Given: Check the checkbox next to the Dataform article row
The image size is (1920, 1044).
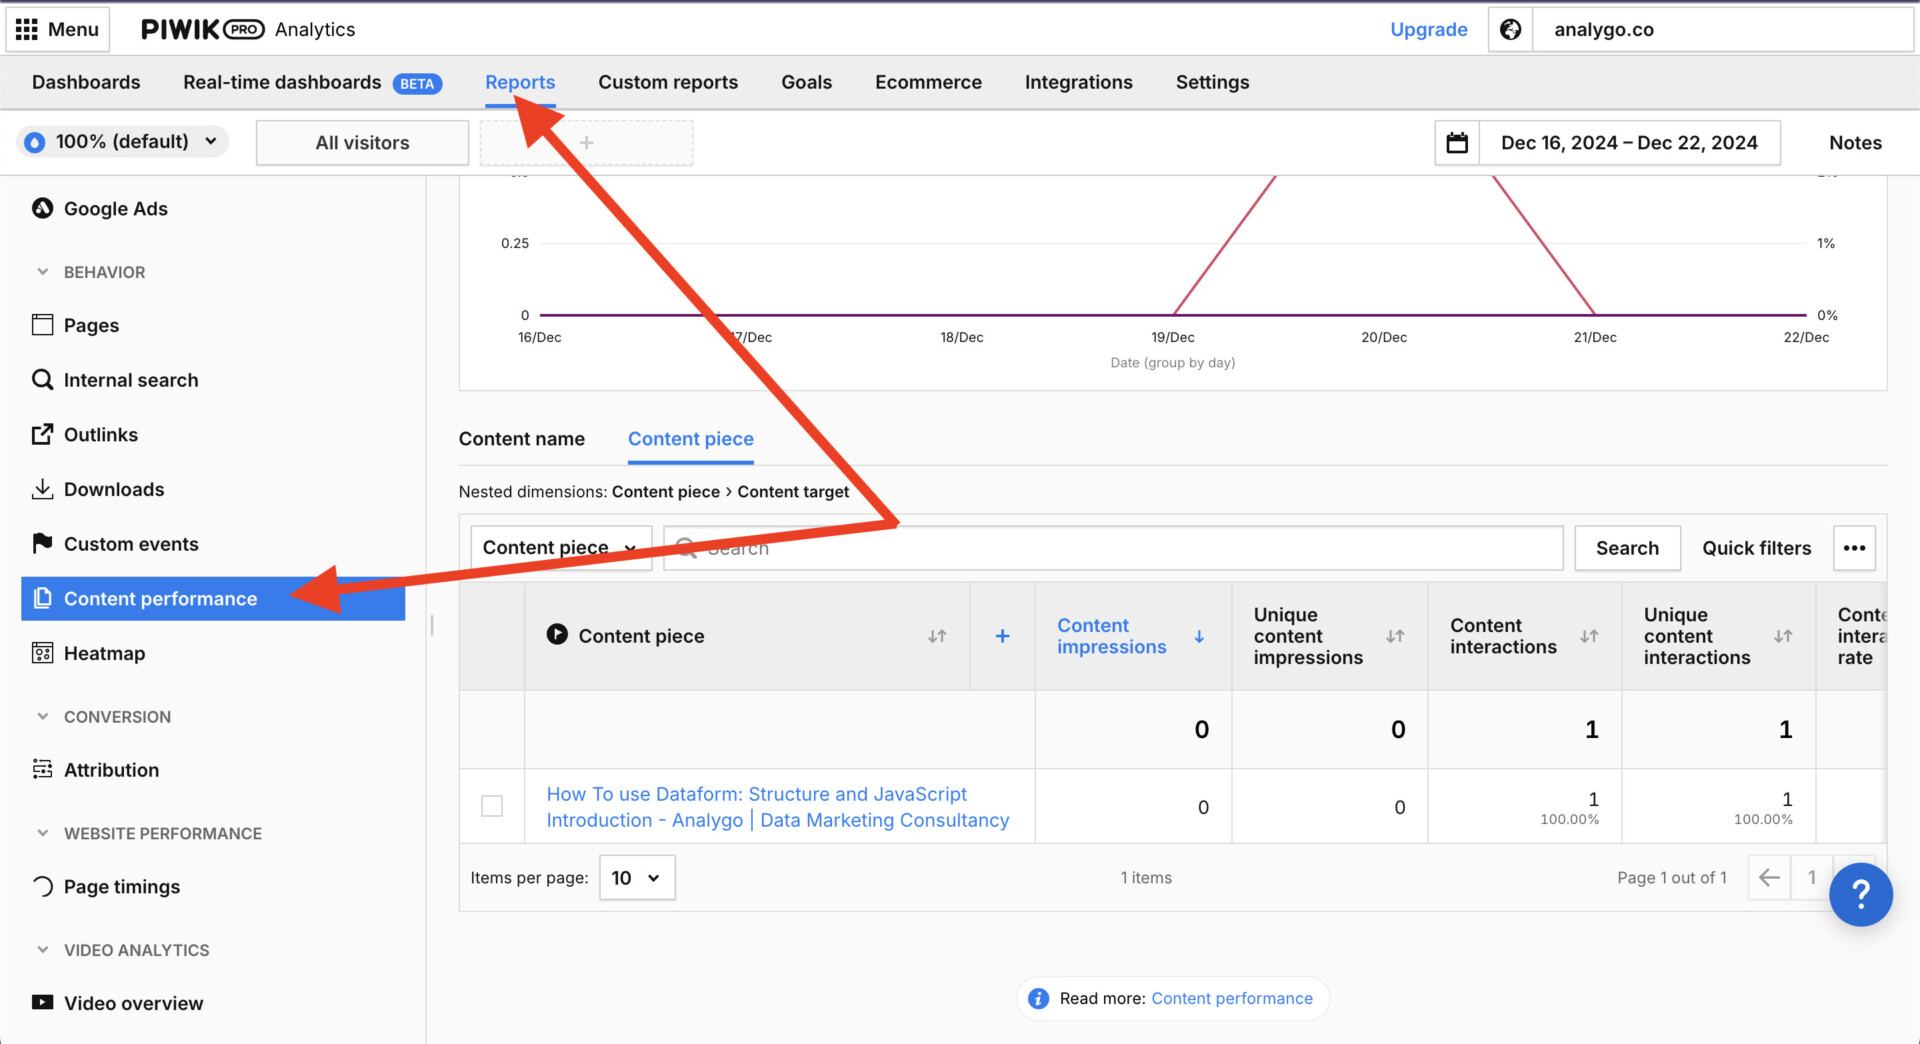Looking at the screenshot, I should 491,806.
